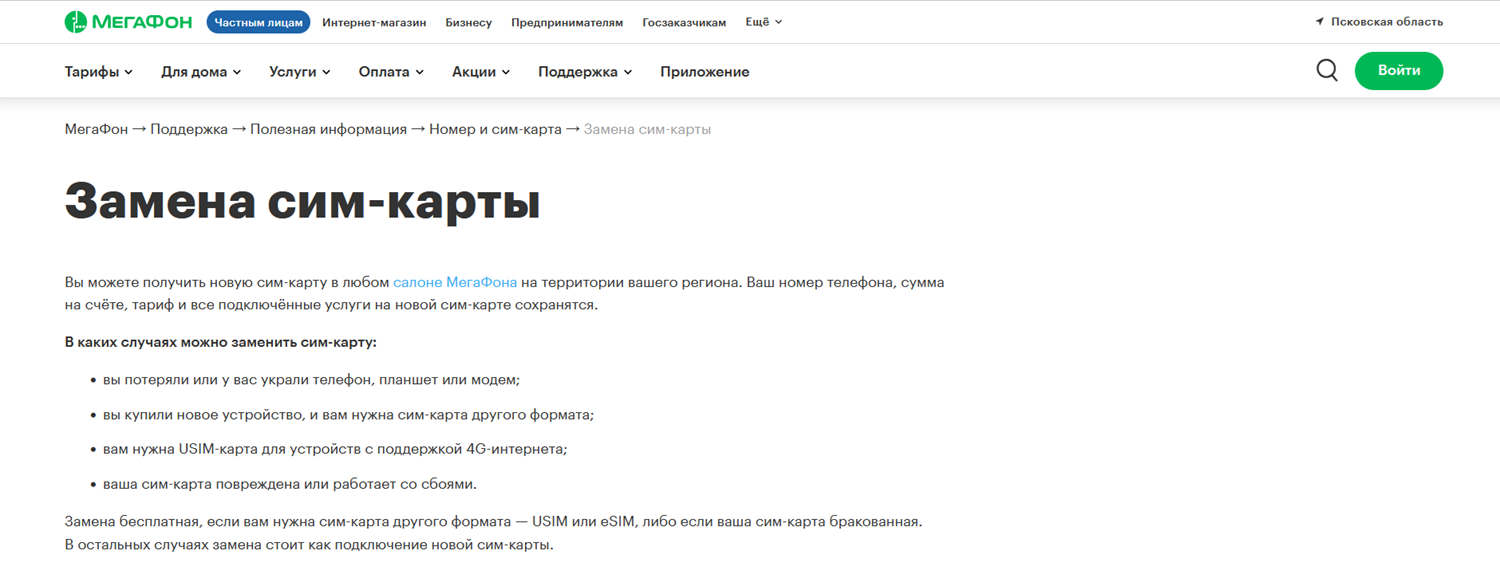Select Частным лицам tab
Screen dimensions: 1500x586
pos(258,22)
